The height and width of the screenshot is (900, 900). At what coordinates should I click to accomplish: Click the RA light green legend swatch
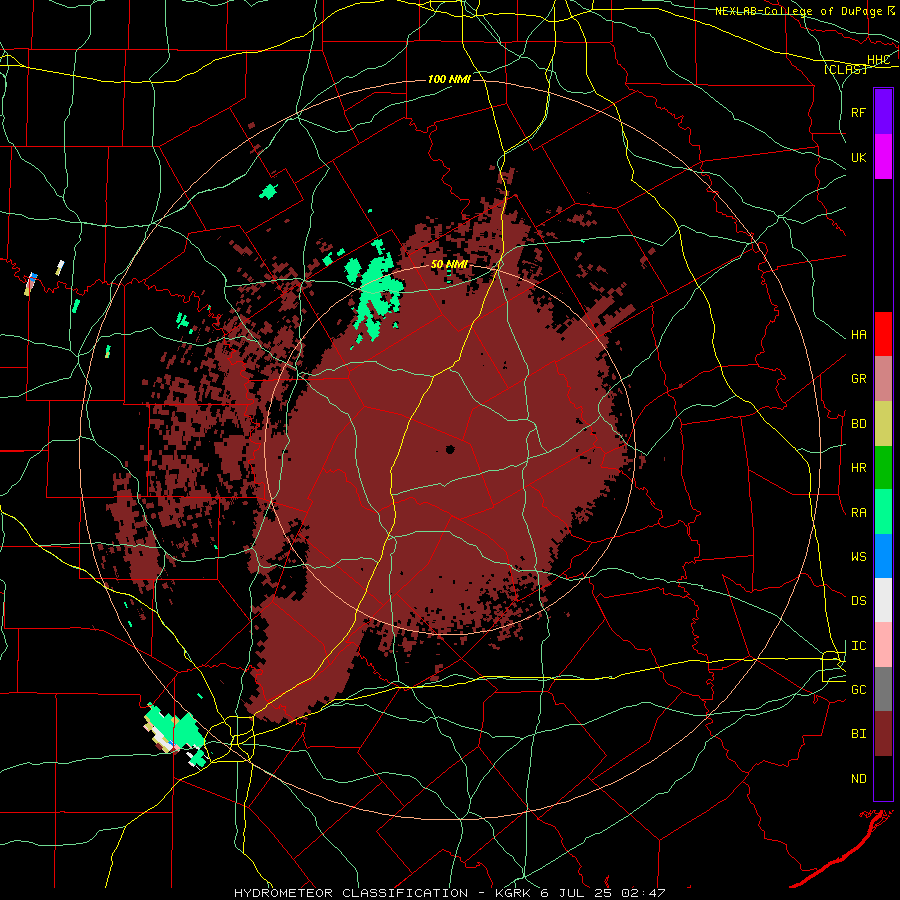pos(883,512)
